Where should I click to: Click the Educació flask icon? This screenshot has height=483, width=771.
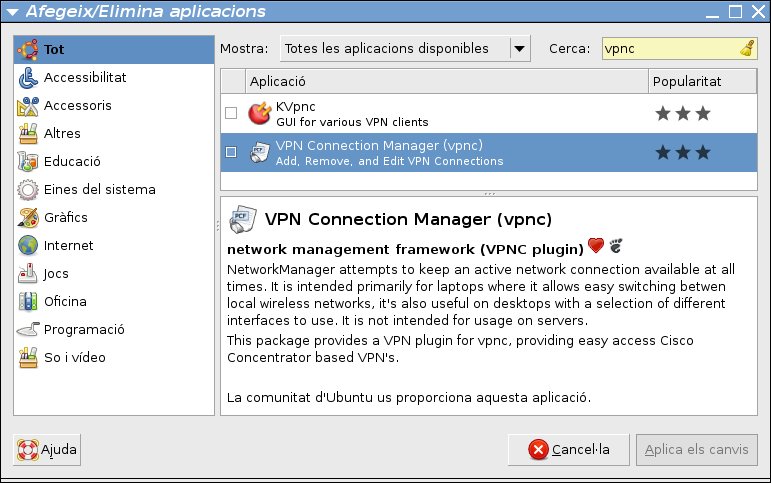click(28, 161)
